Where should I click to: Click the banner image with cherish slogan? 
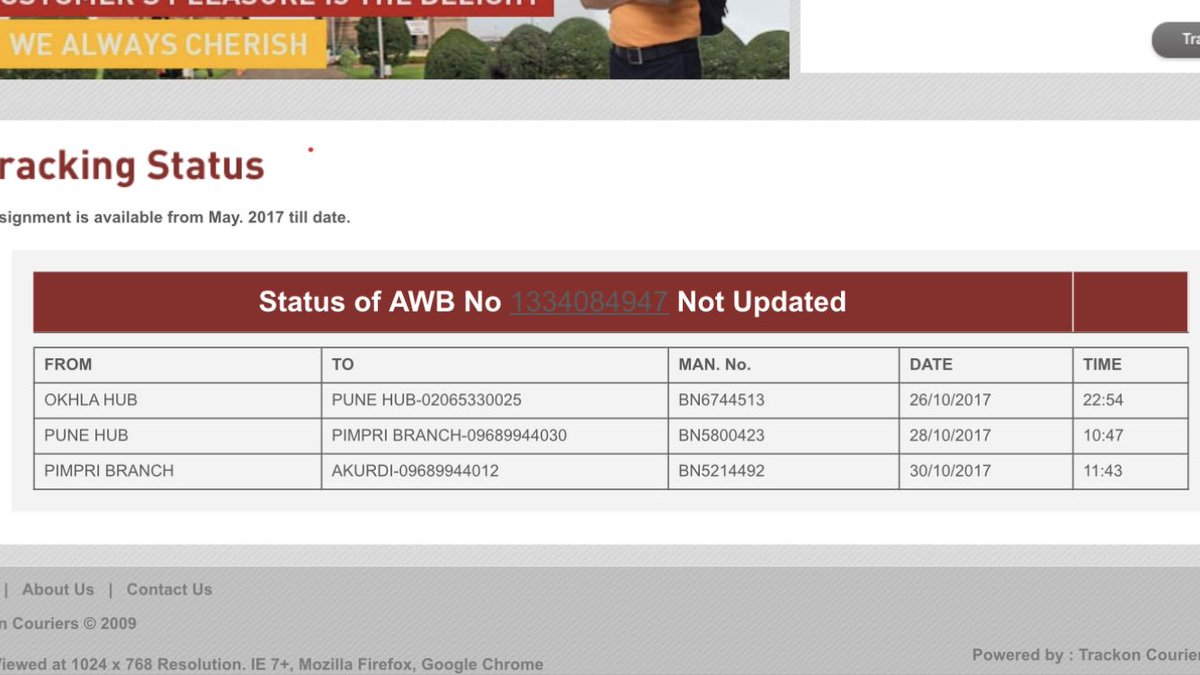pos(394,39)
